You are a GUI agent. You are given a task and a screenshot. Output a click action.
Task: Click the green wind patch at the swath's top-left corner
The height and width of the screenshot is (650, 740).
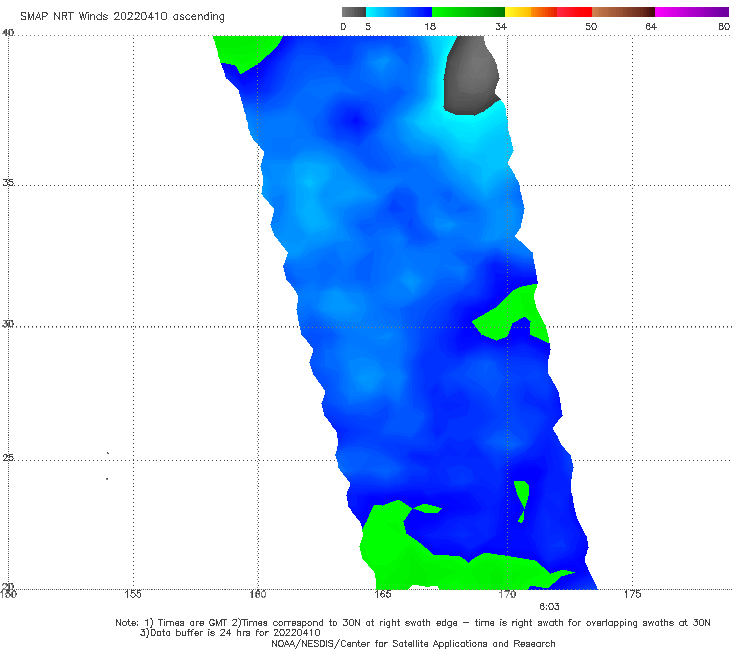245,51
